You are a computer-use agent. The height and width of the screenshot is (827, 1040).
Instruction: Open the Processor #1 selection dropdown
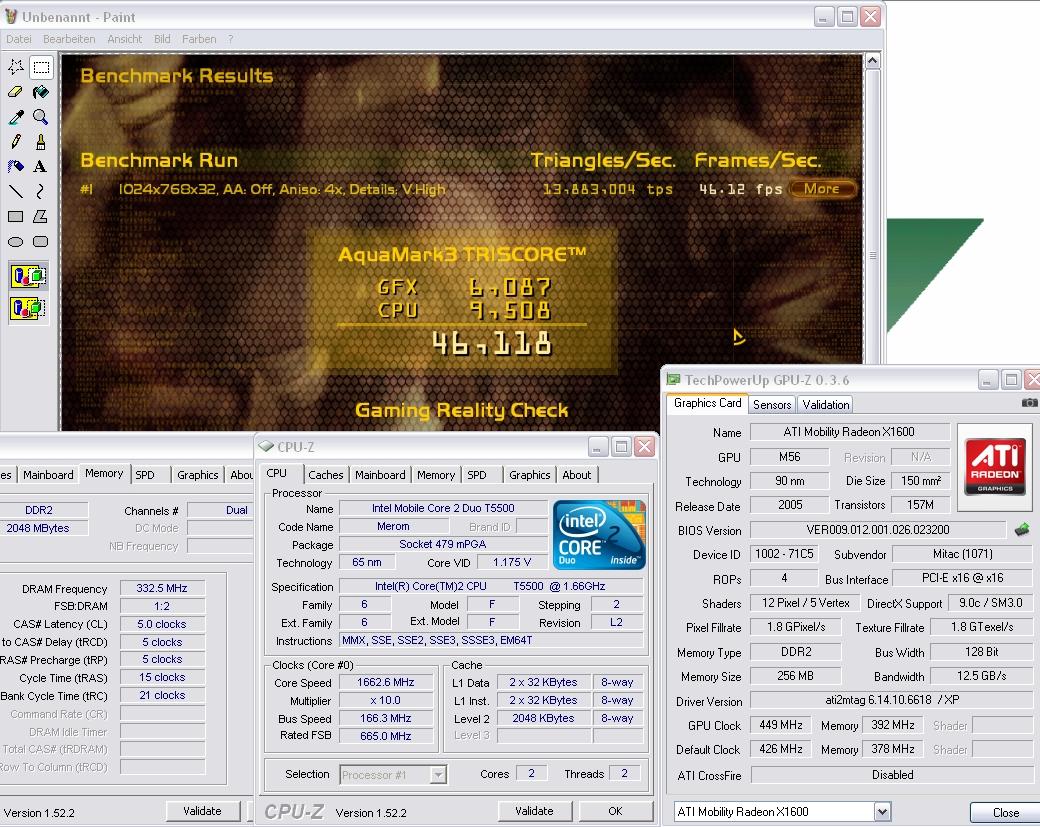click(x=393, y=775)
